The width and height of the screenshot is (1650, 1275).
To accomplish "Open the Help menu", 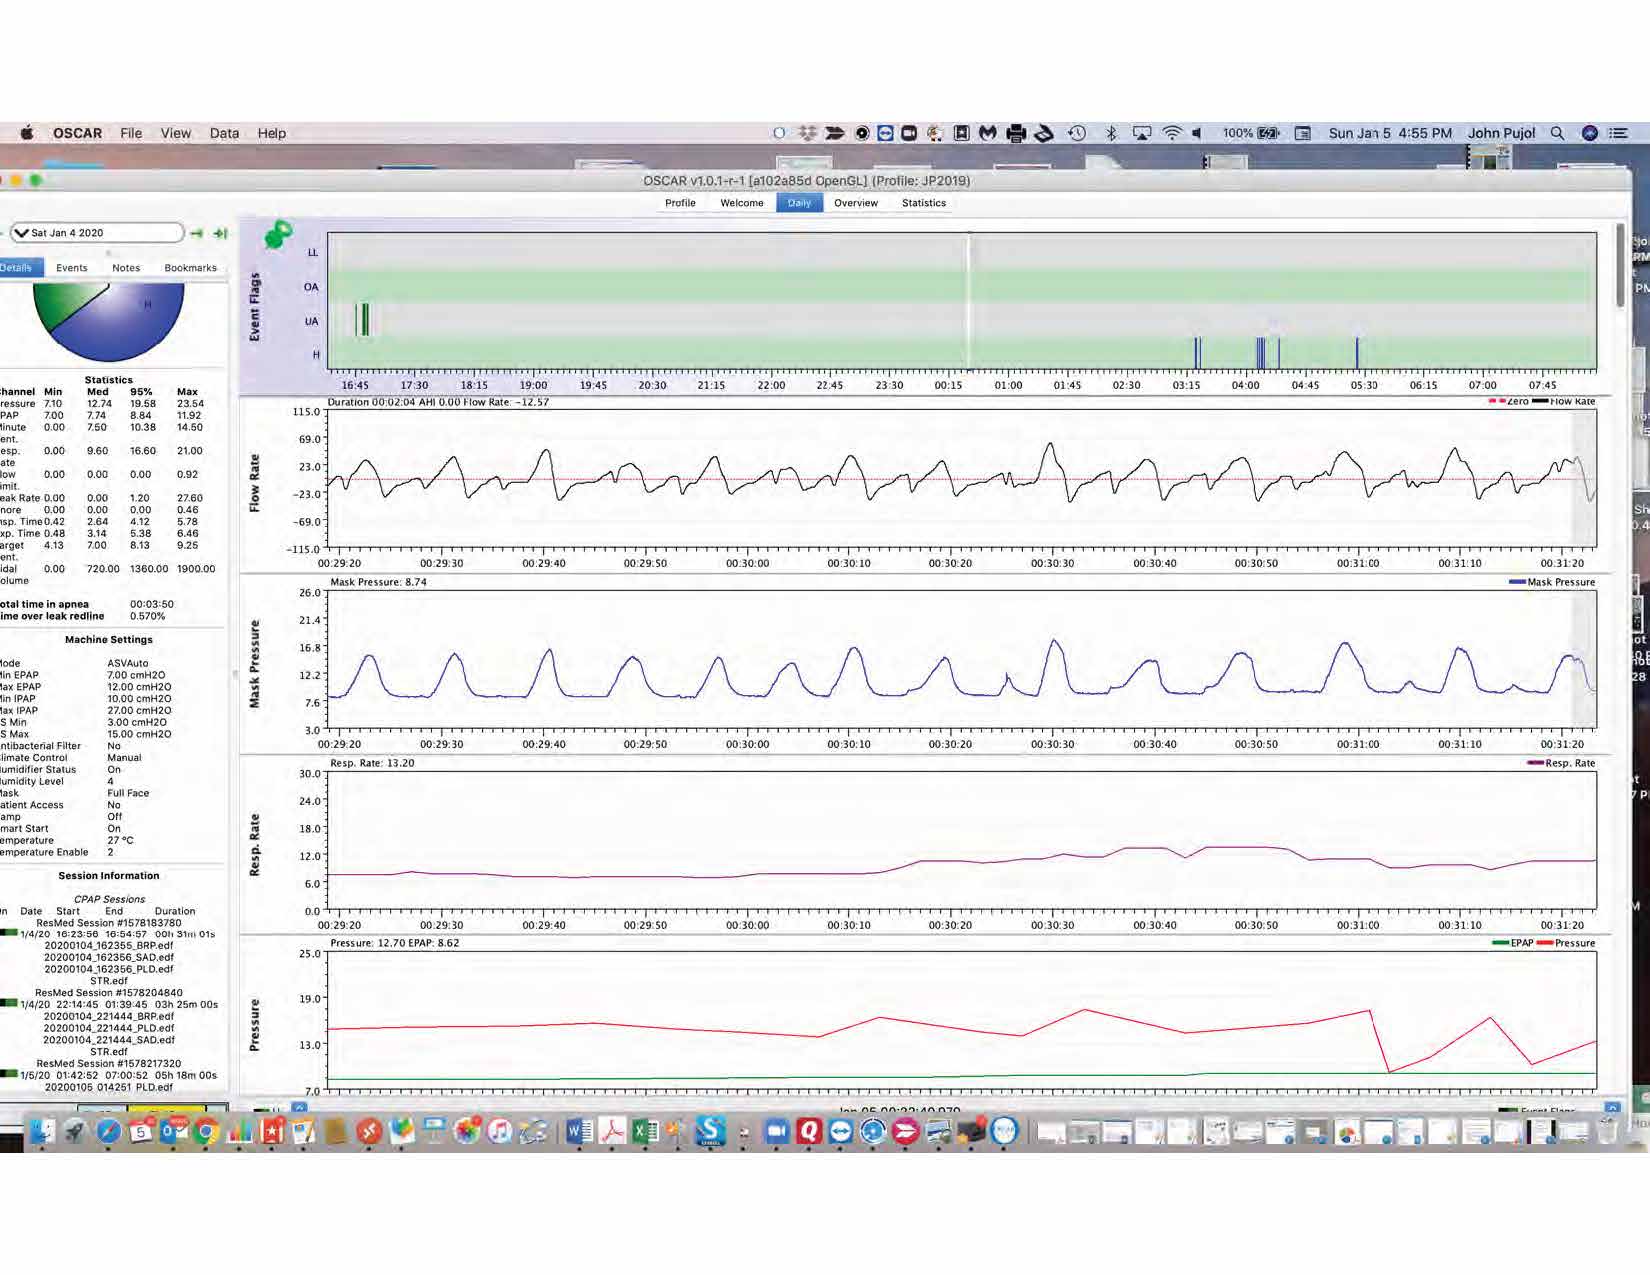I will click(x=271, y=133).
